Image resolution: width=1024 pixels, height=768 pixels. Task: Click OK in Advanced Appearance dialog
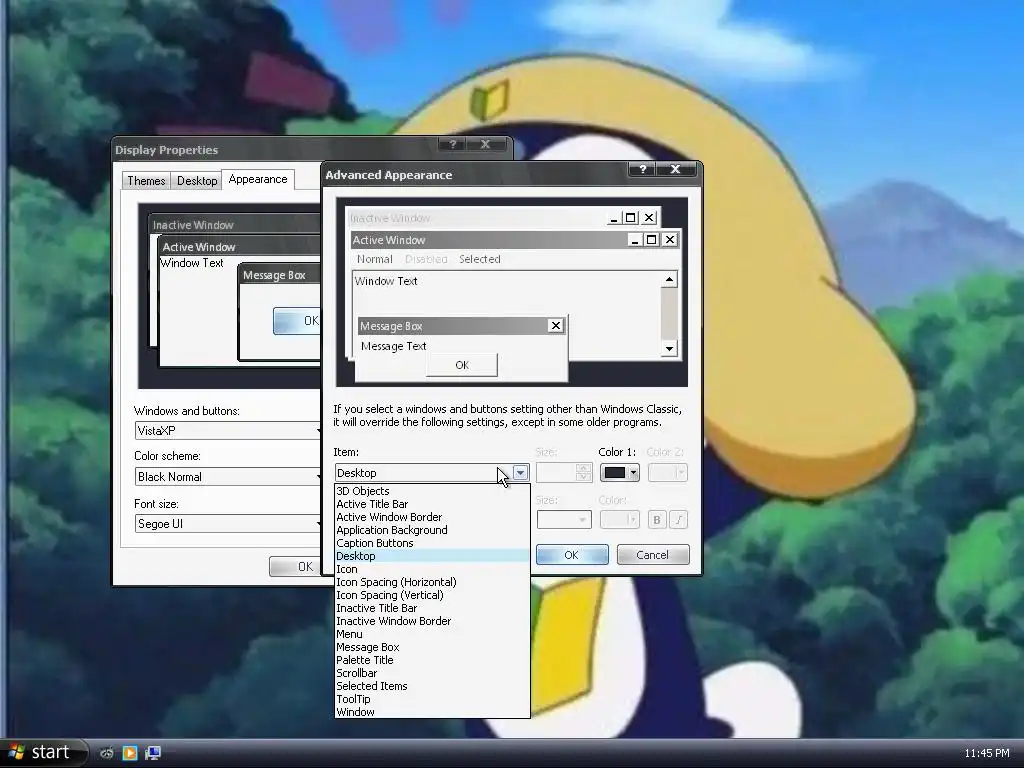[x=571, y=555]
